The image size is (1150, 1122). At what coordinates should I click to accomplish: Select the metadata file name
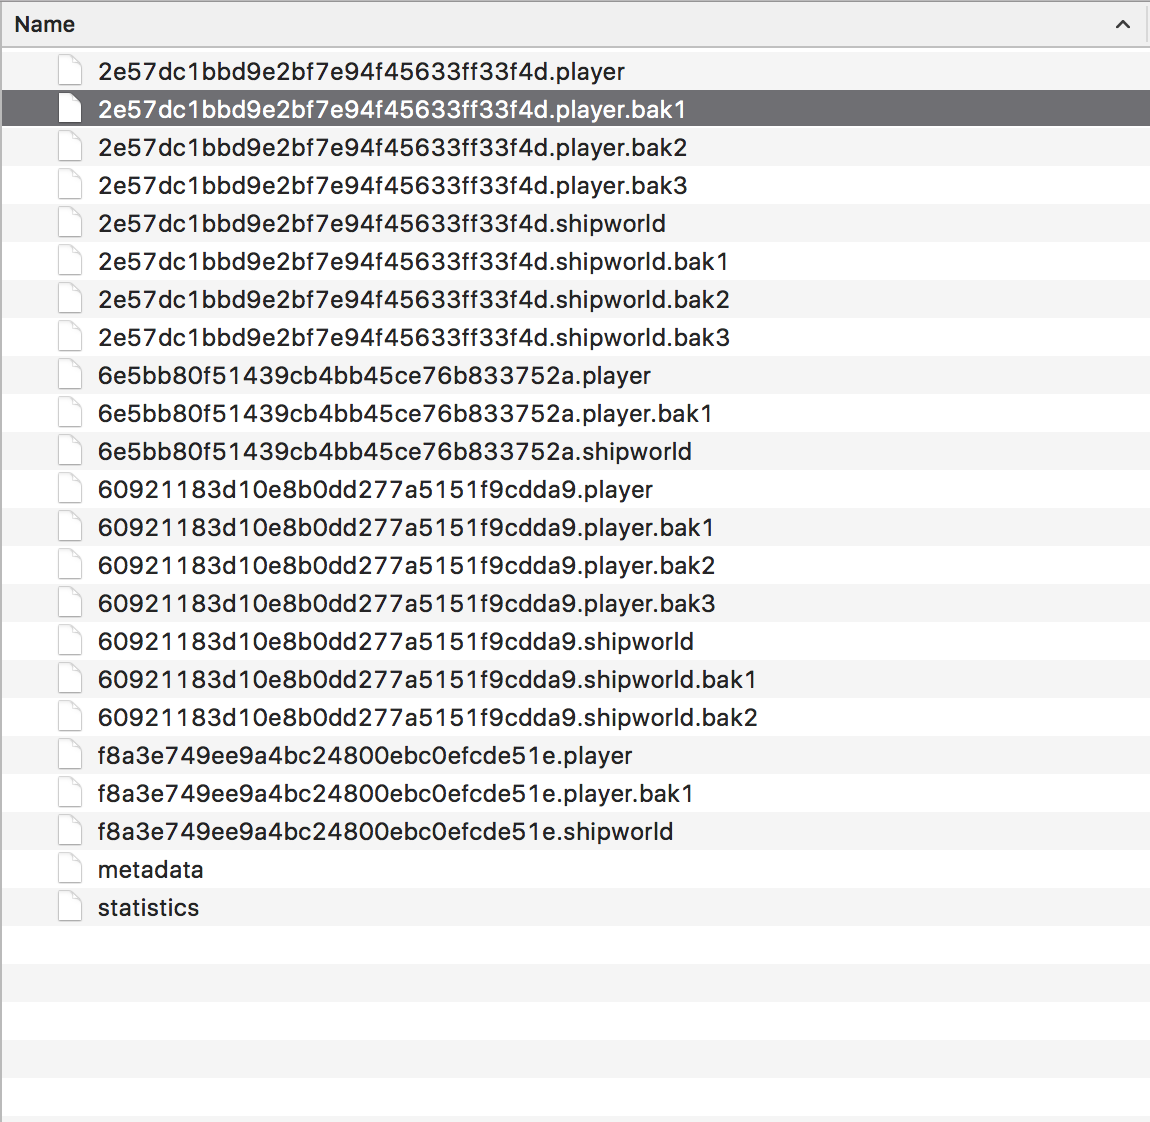point(150,870)
